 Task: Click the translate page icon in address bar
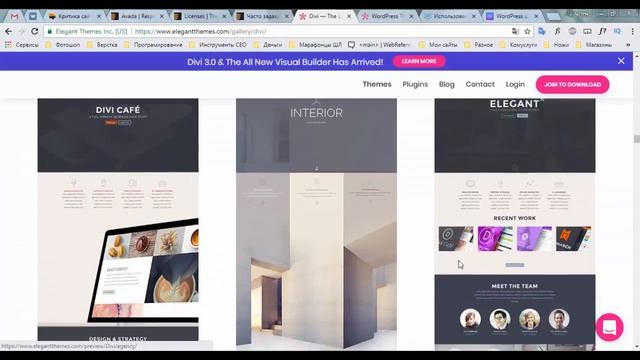(x=515, y=31)
